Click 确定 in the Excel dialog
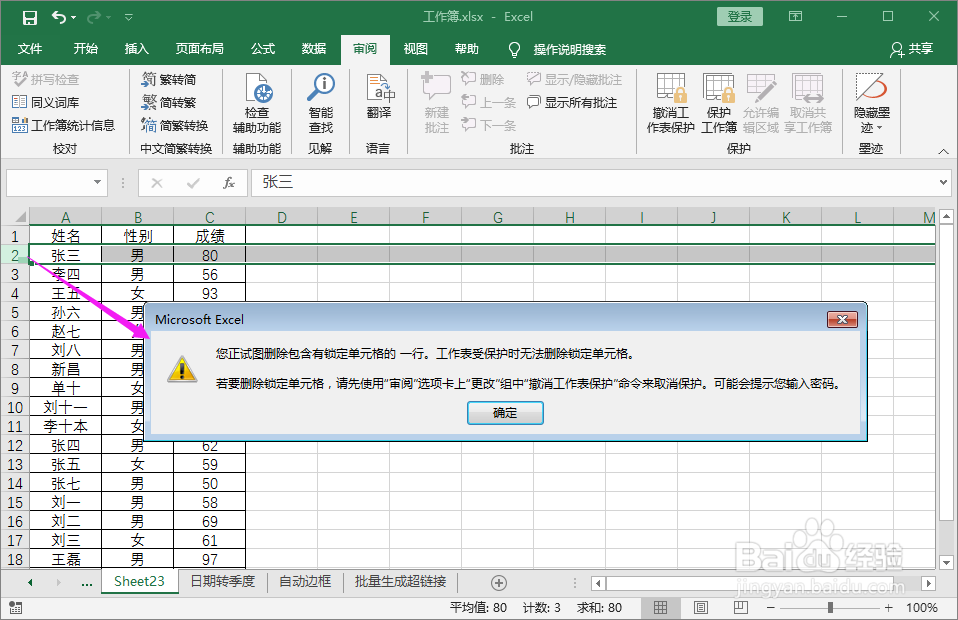The image size is (958, 620). click(x=505, y=413)
